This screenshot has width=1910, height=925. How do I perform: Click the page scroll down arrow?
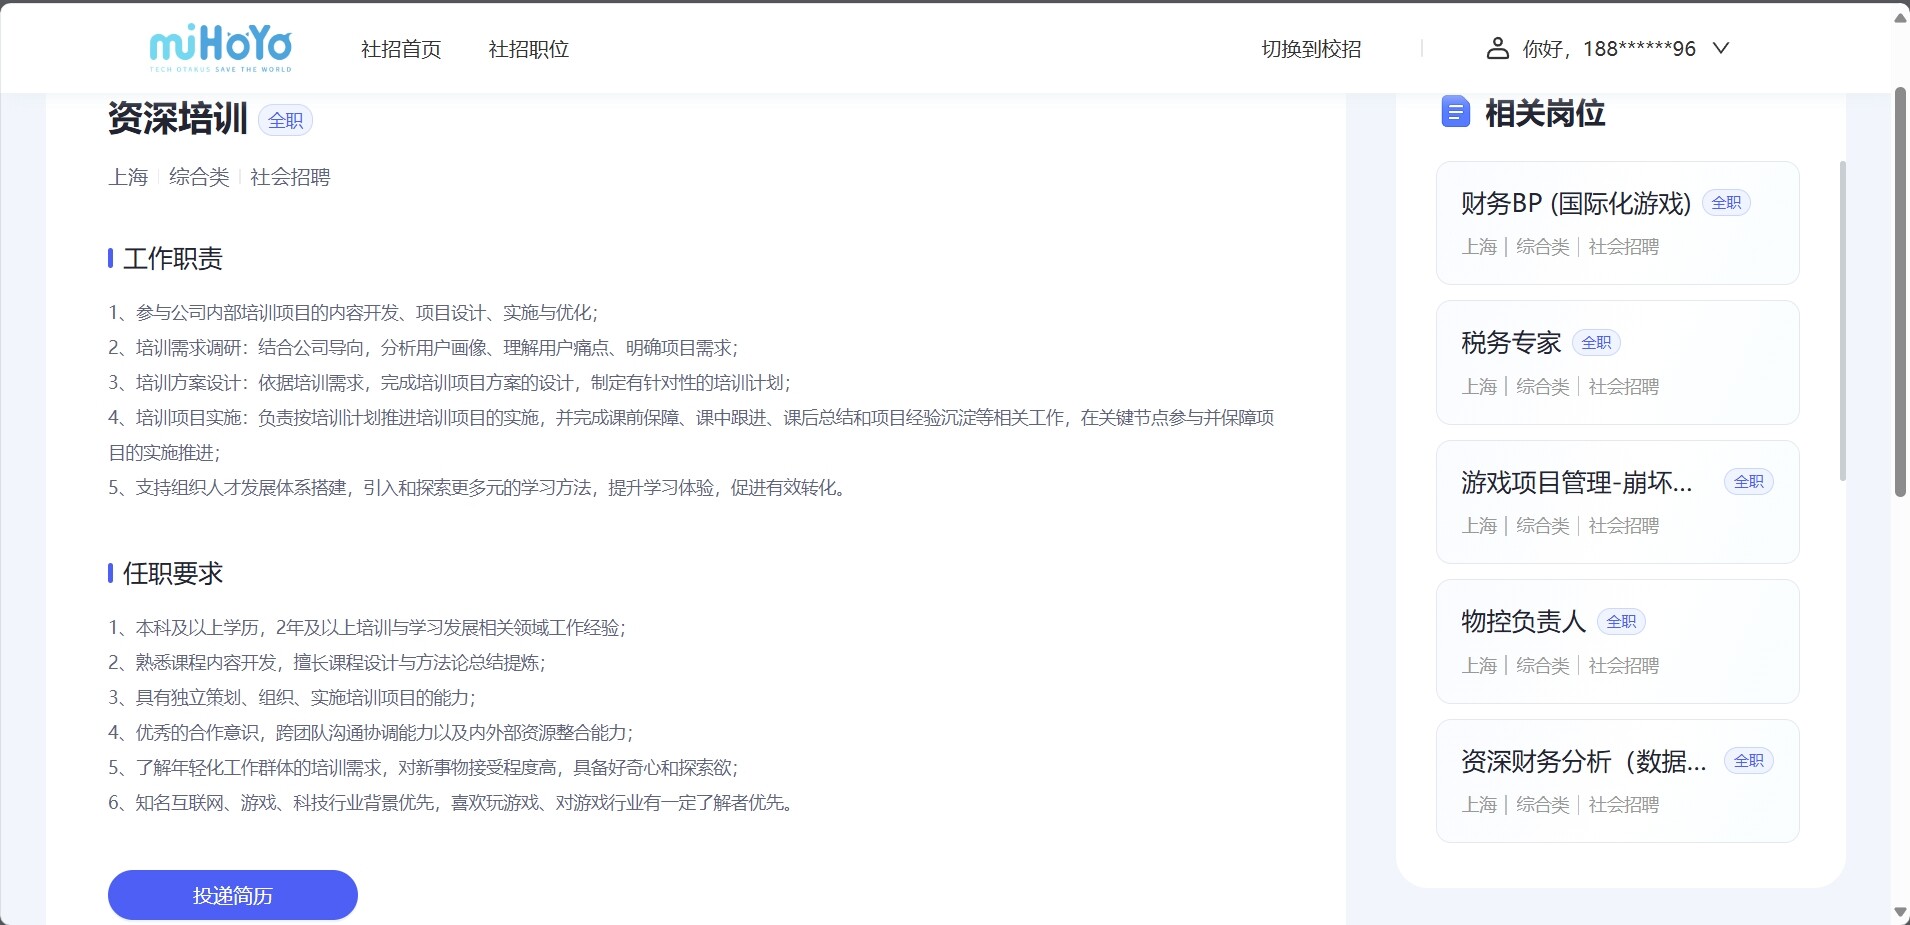(1900, 912)
